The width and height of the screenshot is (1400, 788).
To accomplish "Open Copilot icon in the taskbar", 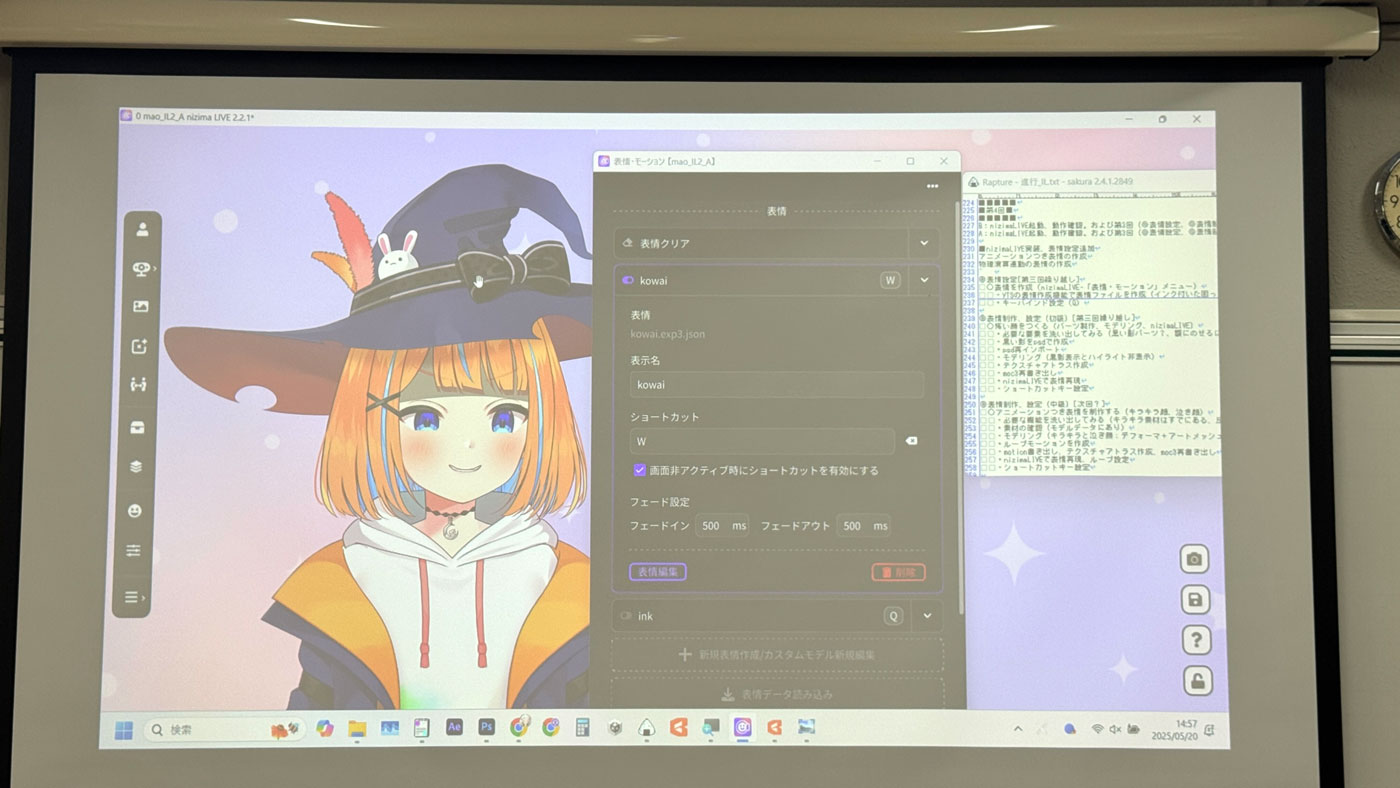I will (325, 728).
